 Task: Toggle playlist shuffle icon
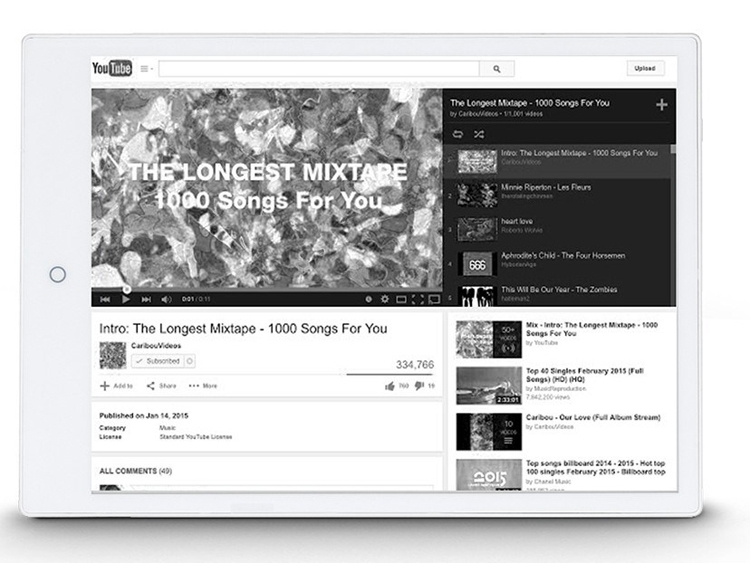[x=479, y=134]
